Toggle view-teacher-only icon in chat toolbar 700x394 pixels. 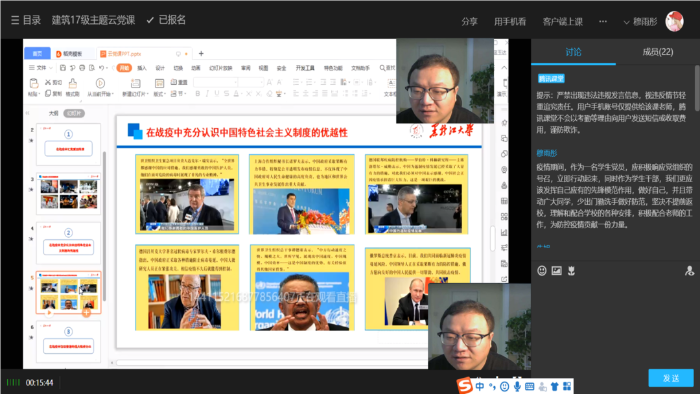[689, 270]
